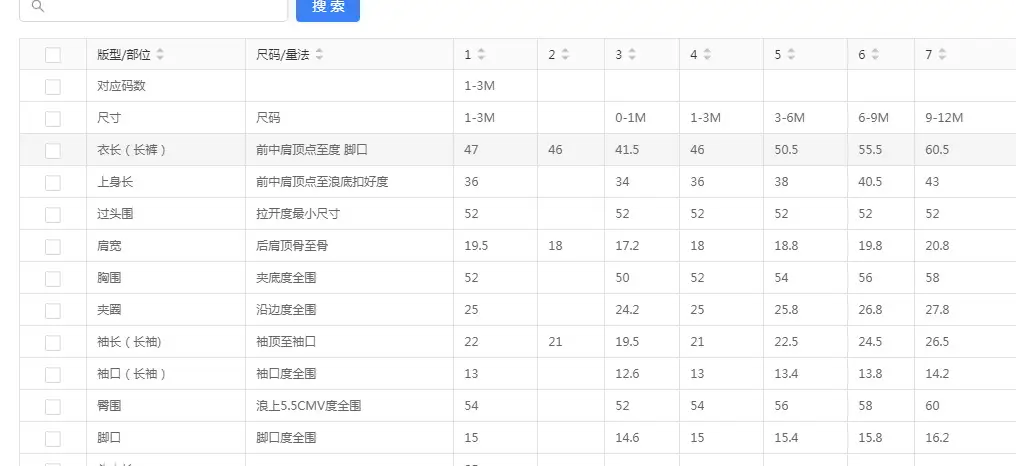The image size is (1016, 466).
Task: Click value 14.6 in 脚口 row
Action: [627, 438]
